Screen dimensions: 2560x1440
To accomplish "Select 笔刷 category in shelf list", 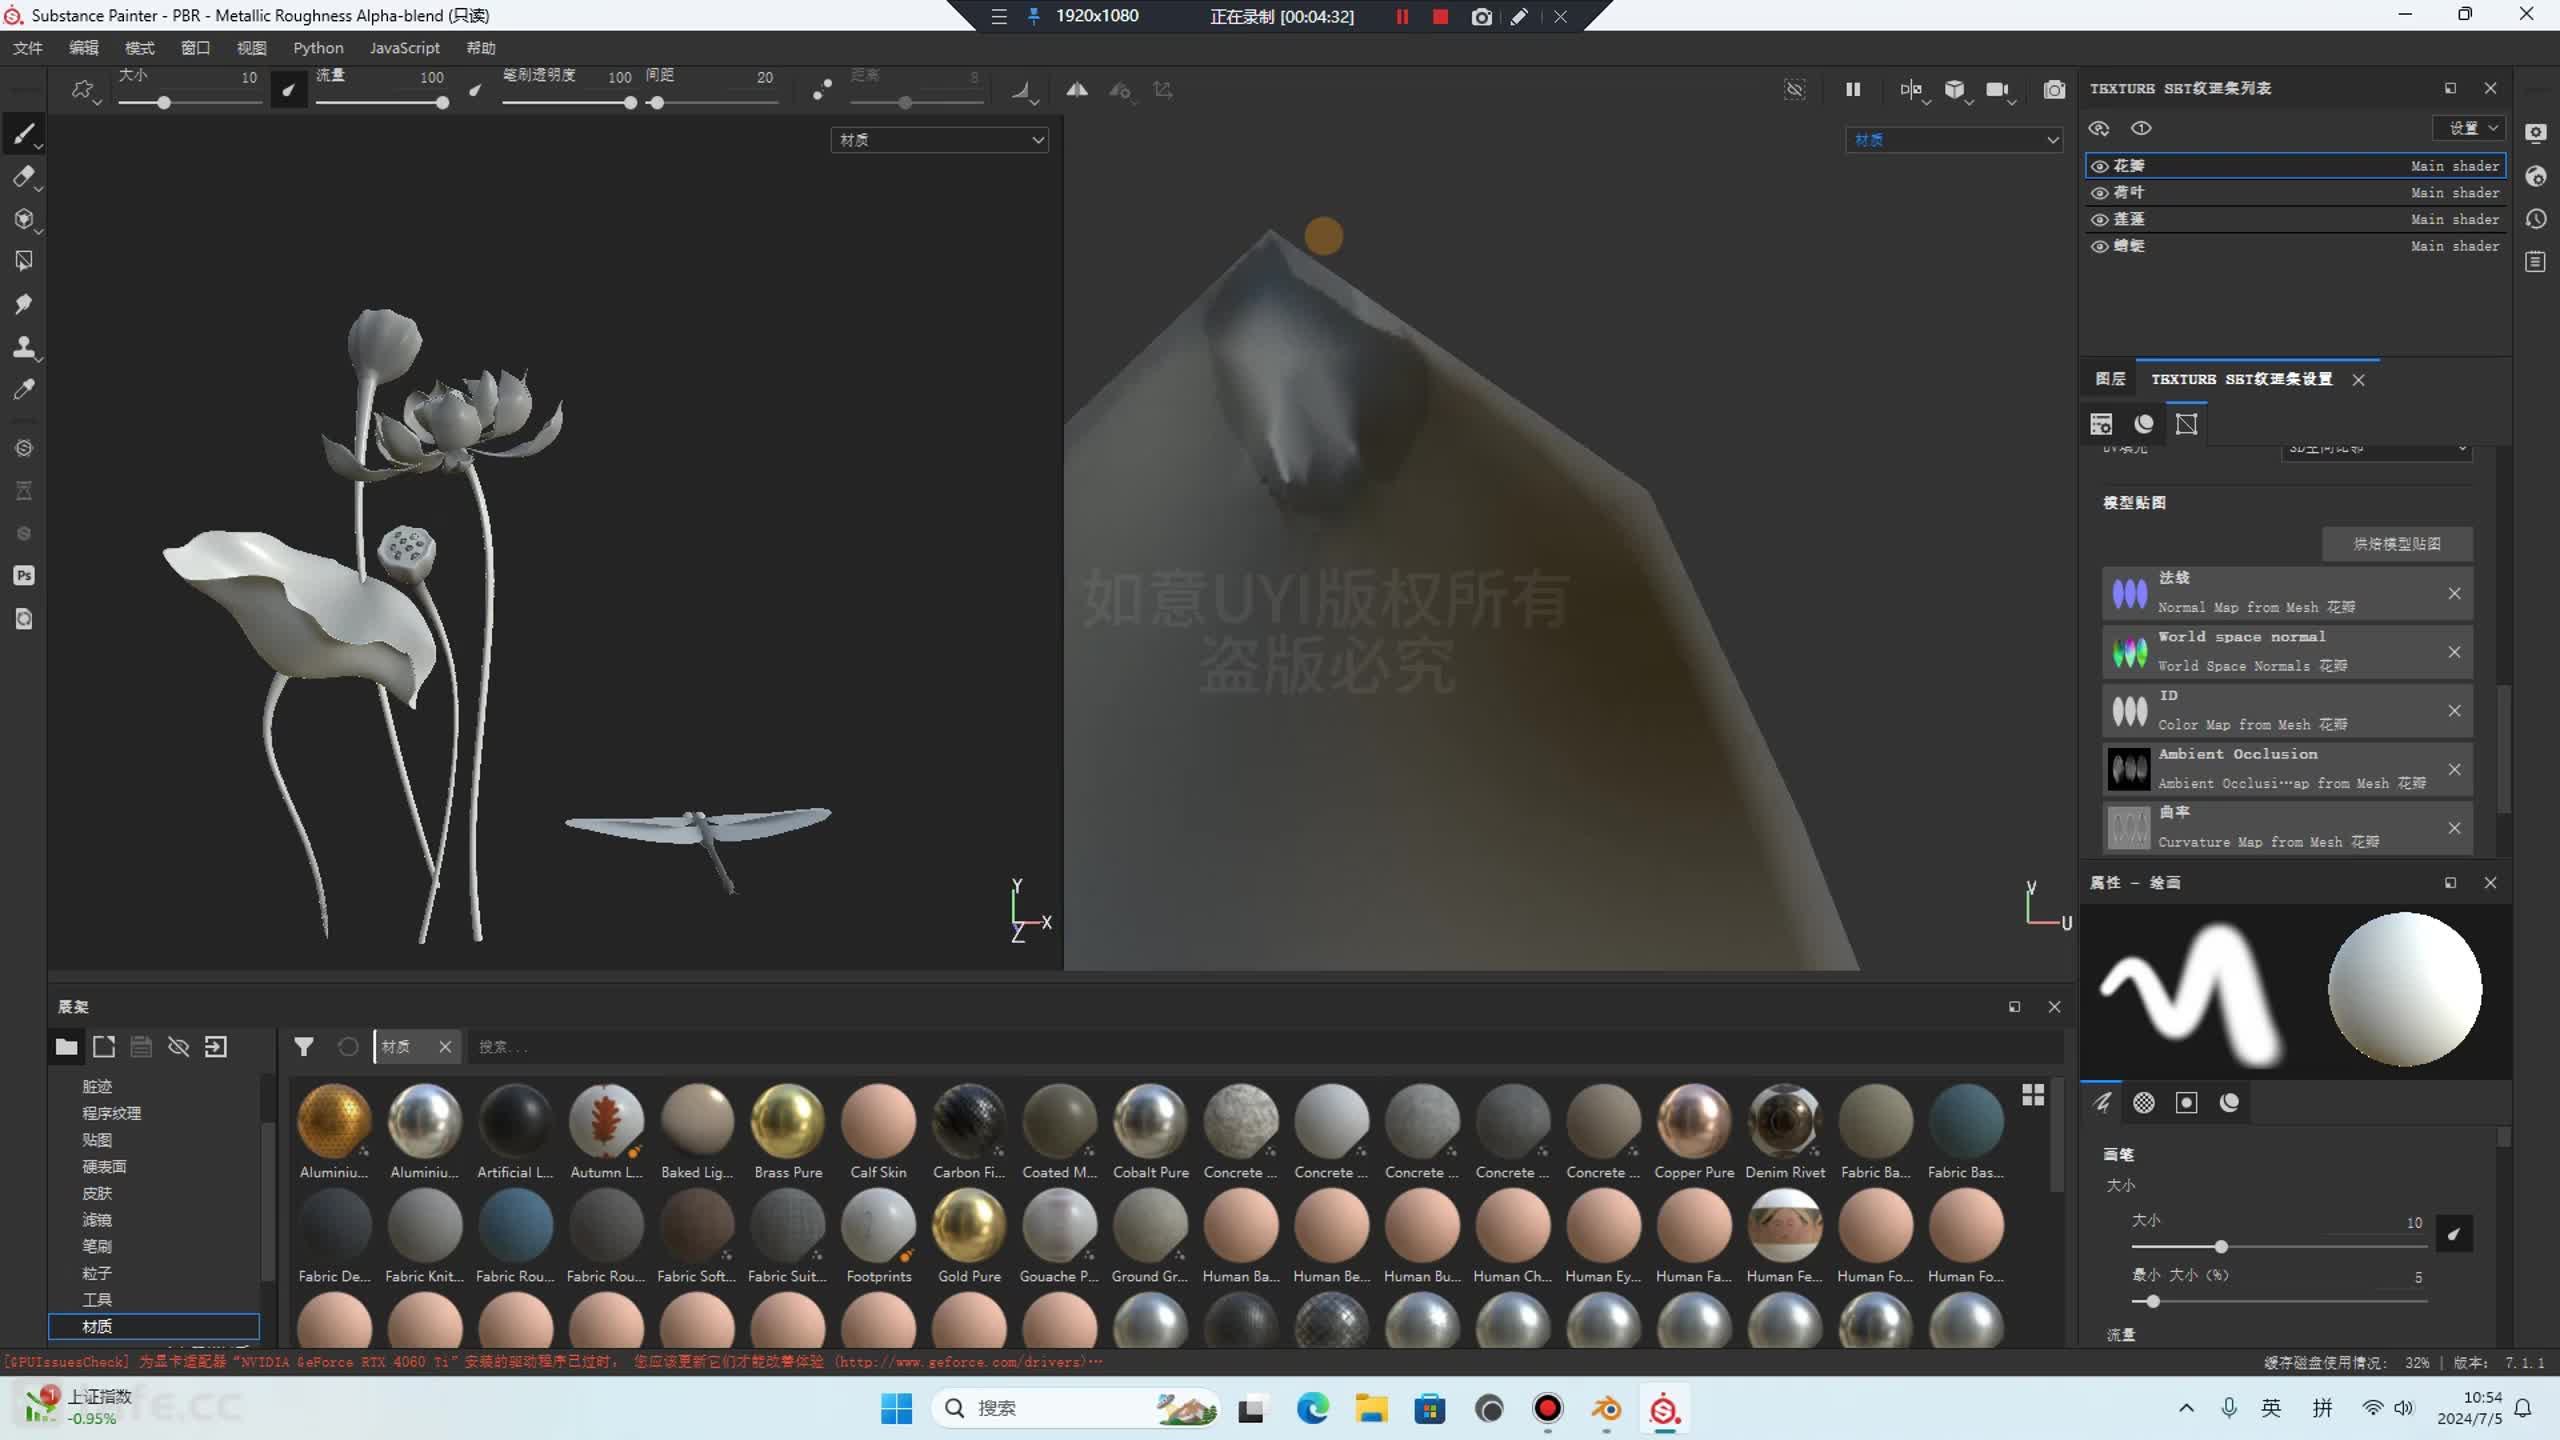I will click(97, 1247).
